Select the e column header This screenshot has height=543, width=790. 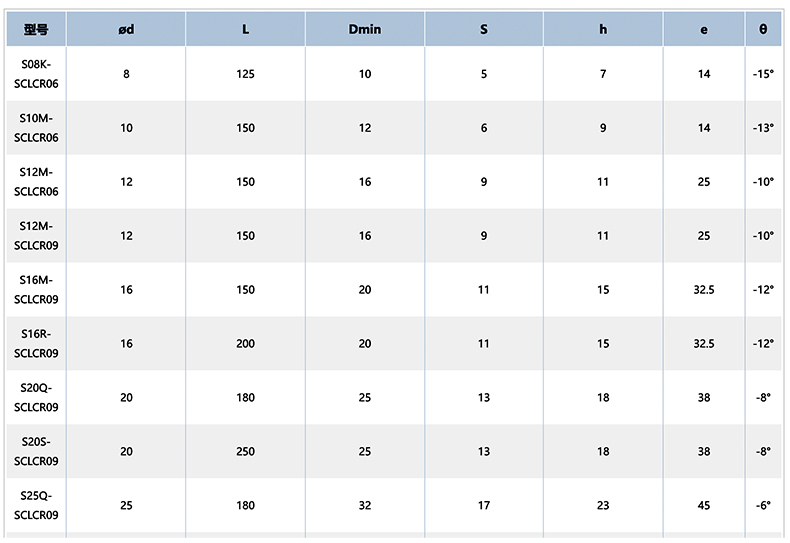click(x=704, y=29)
